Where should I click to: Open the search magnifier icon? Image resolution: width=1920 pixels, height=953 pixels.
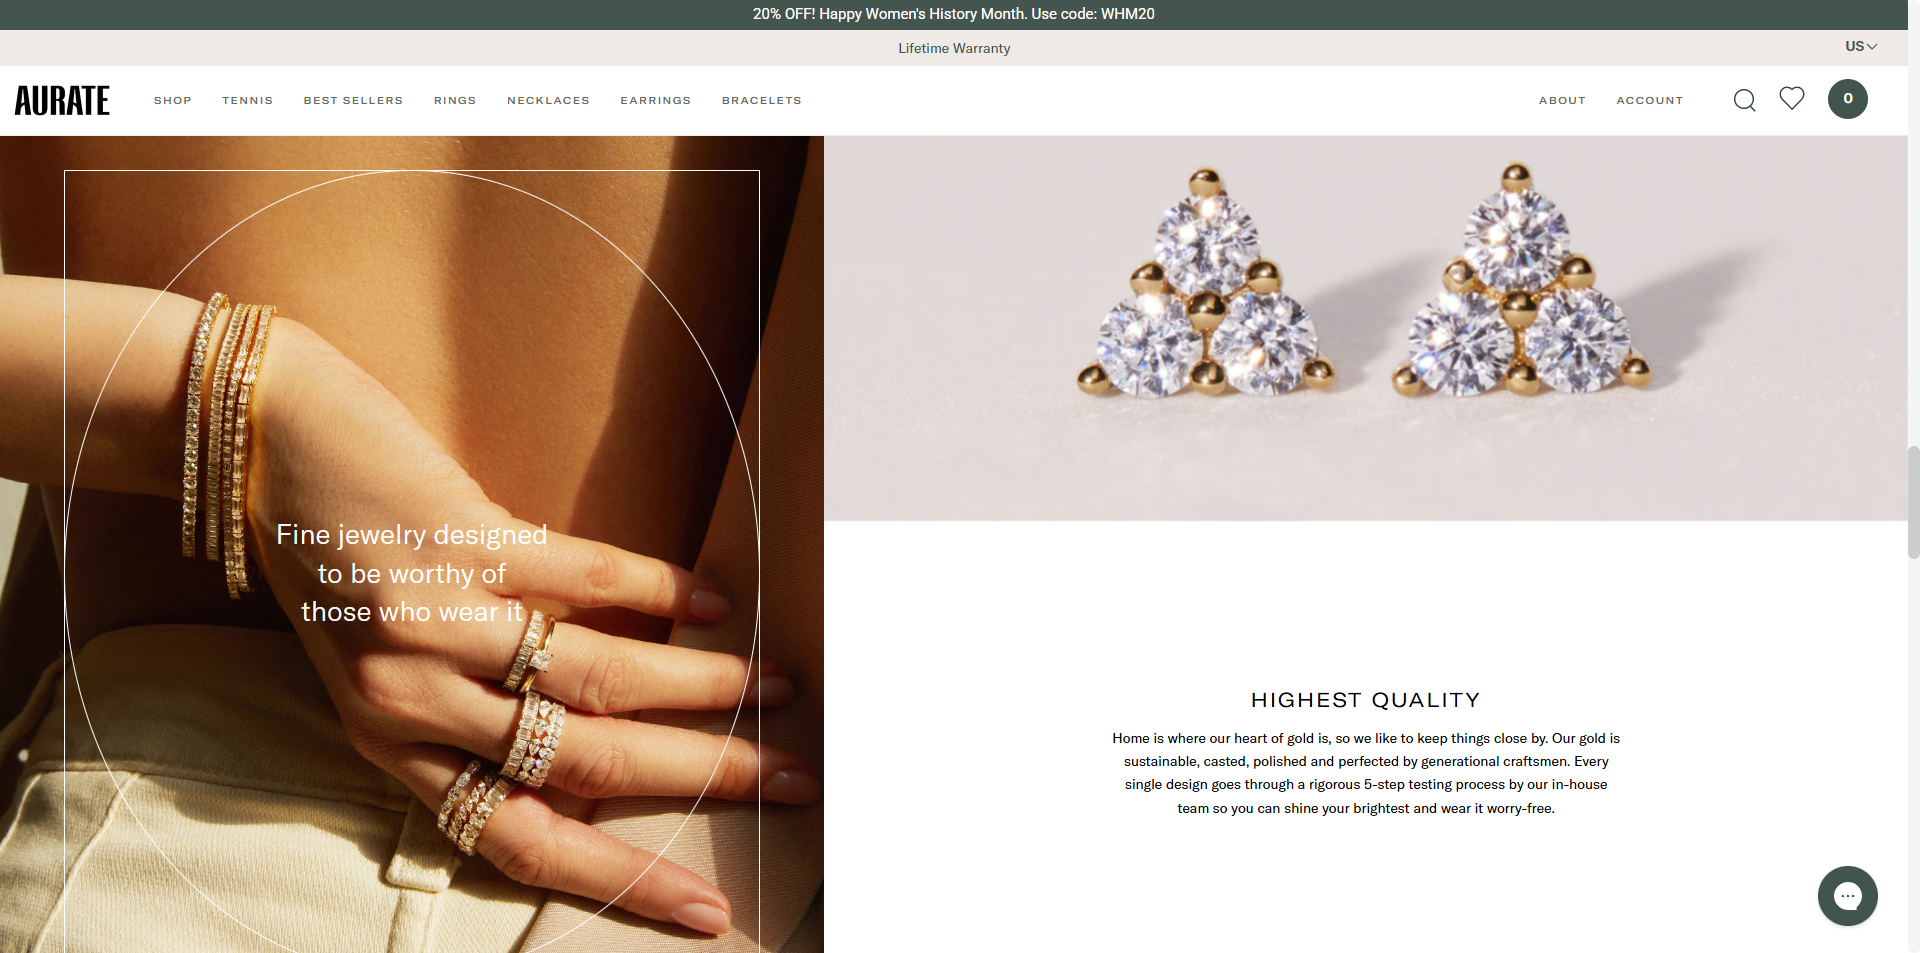click(1744, 100)
